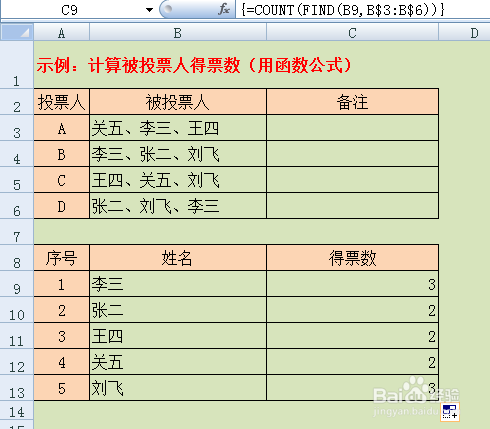Select row 11 header
Viewport: 490px width, 429px height.
click(17, 336)
